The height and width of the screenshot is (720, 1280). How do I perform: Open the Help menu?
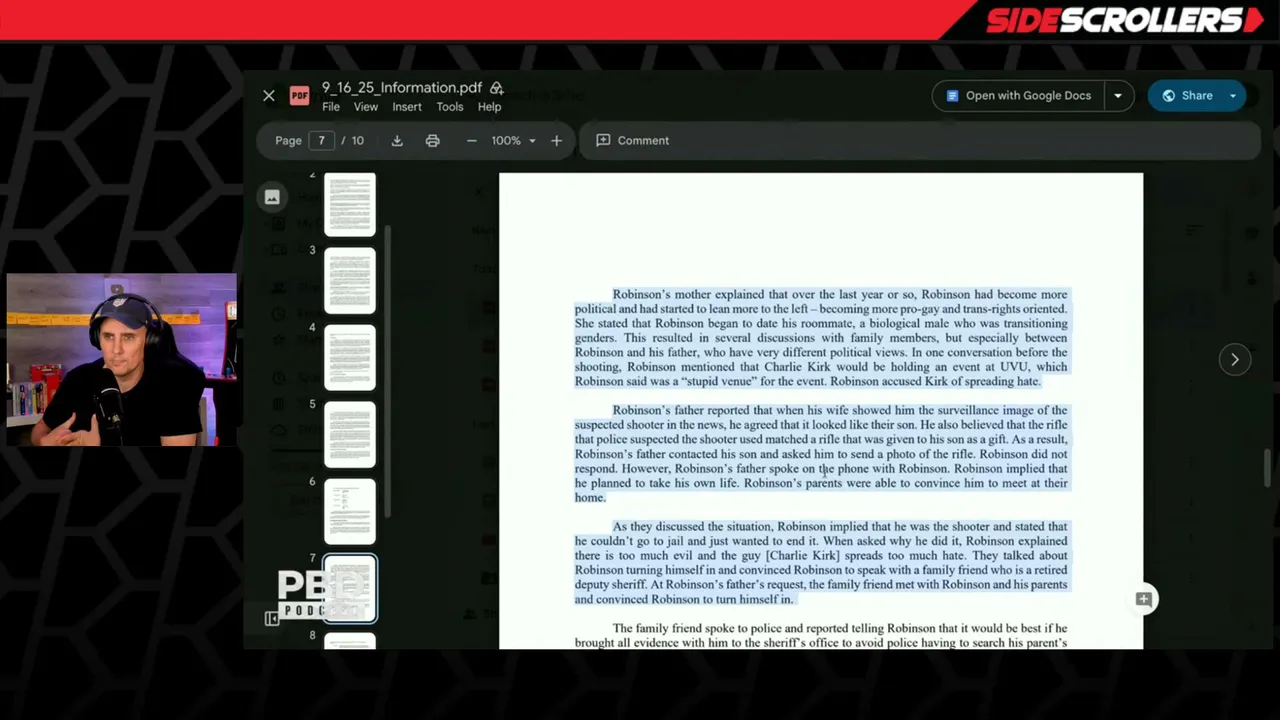tap(489, 107)
